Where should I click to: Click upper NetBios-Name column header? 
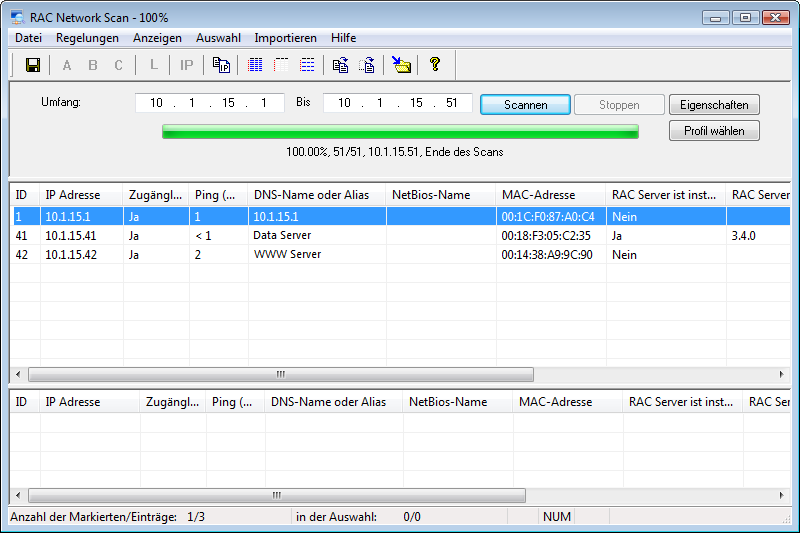click(441, 195)
